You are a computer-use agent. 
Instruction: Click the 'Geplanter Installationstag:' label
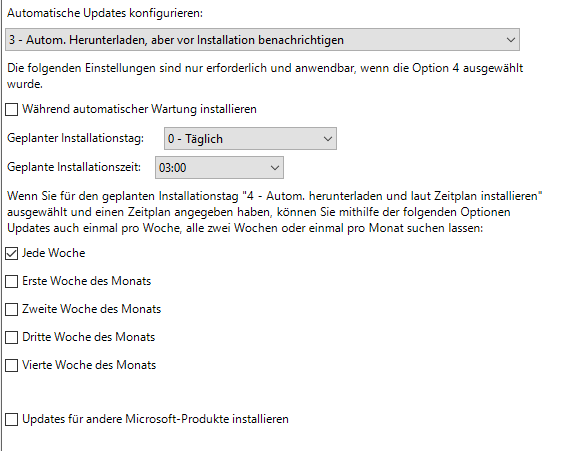point(76,138)
